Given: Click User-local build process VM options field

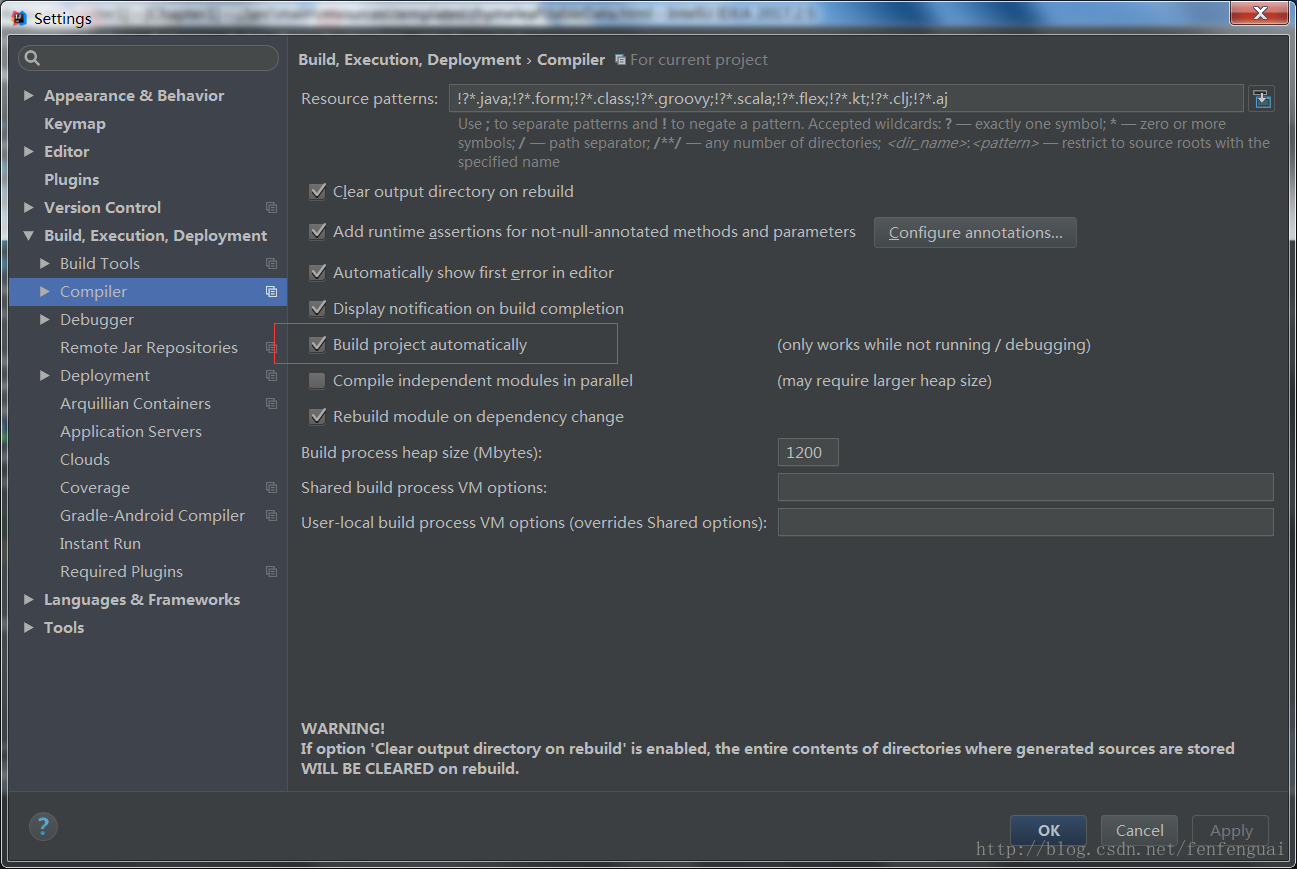Looking at the screenshot, I should (x=1025, y=522).
